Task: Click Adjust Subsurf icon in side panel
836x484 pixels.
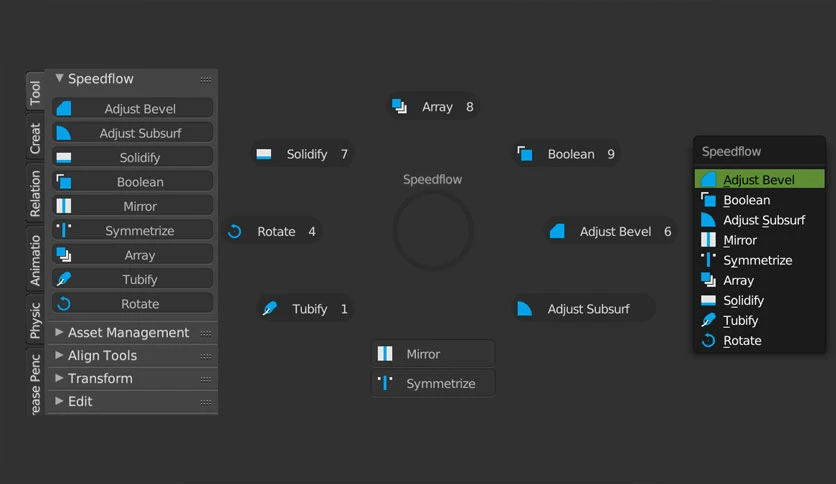Action: click(x=64, y=133)
